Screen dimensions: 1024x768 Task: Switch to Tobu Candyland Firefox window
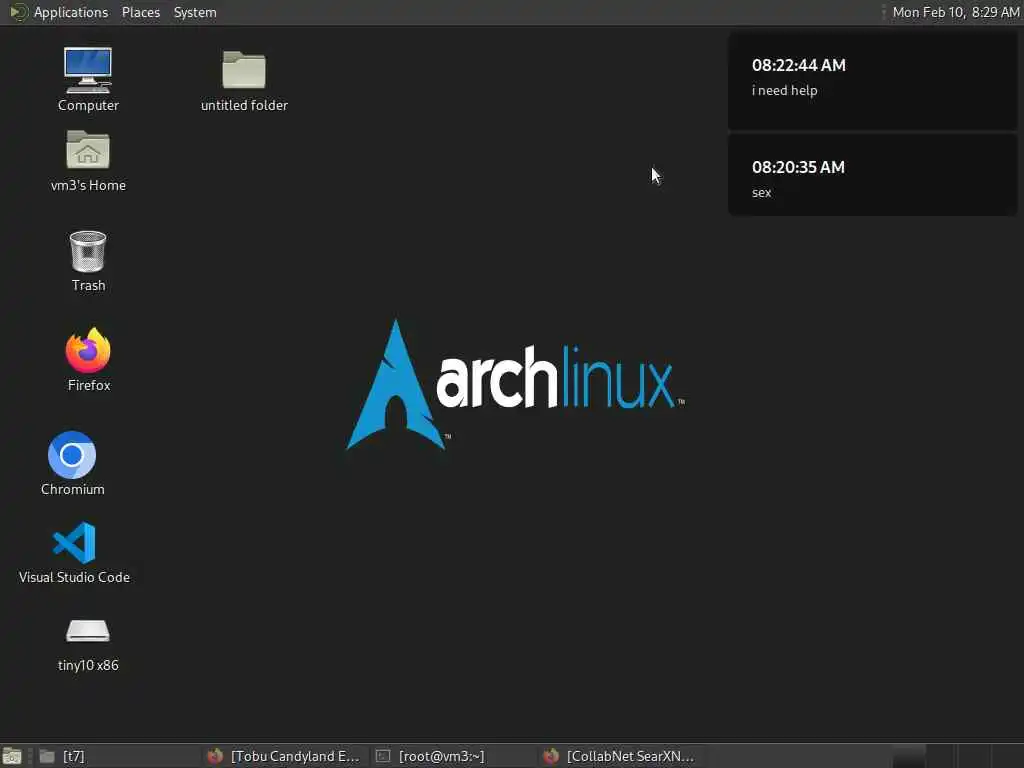coord(285,756)
